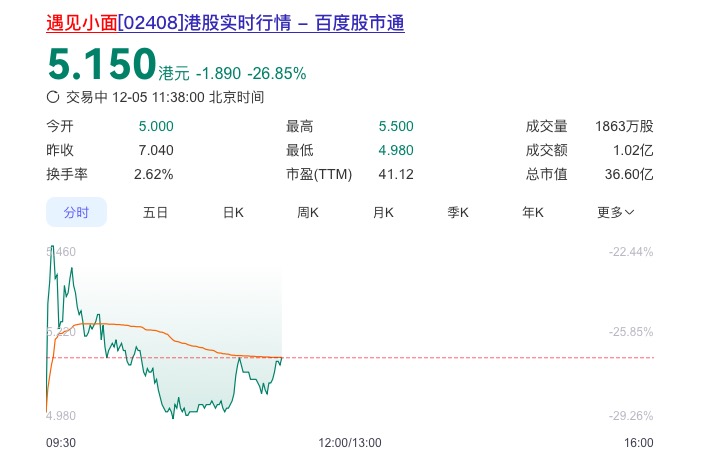The image size is (721, 454).
Task: Click the refresh icon beside 交易中
Action: pyautogui.click(x=53, y=97)
